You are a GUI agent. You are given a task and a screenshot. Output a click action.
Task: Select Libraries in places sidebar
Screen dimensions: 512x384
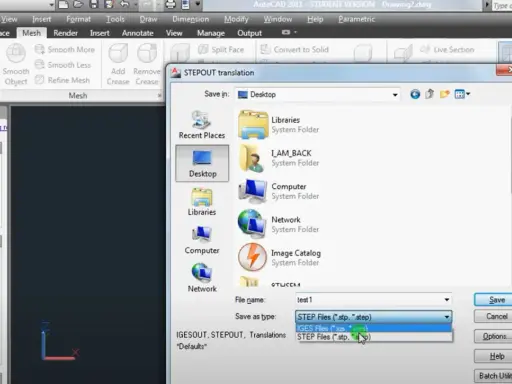click(x=202, y=202)
